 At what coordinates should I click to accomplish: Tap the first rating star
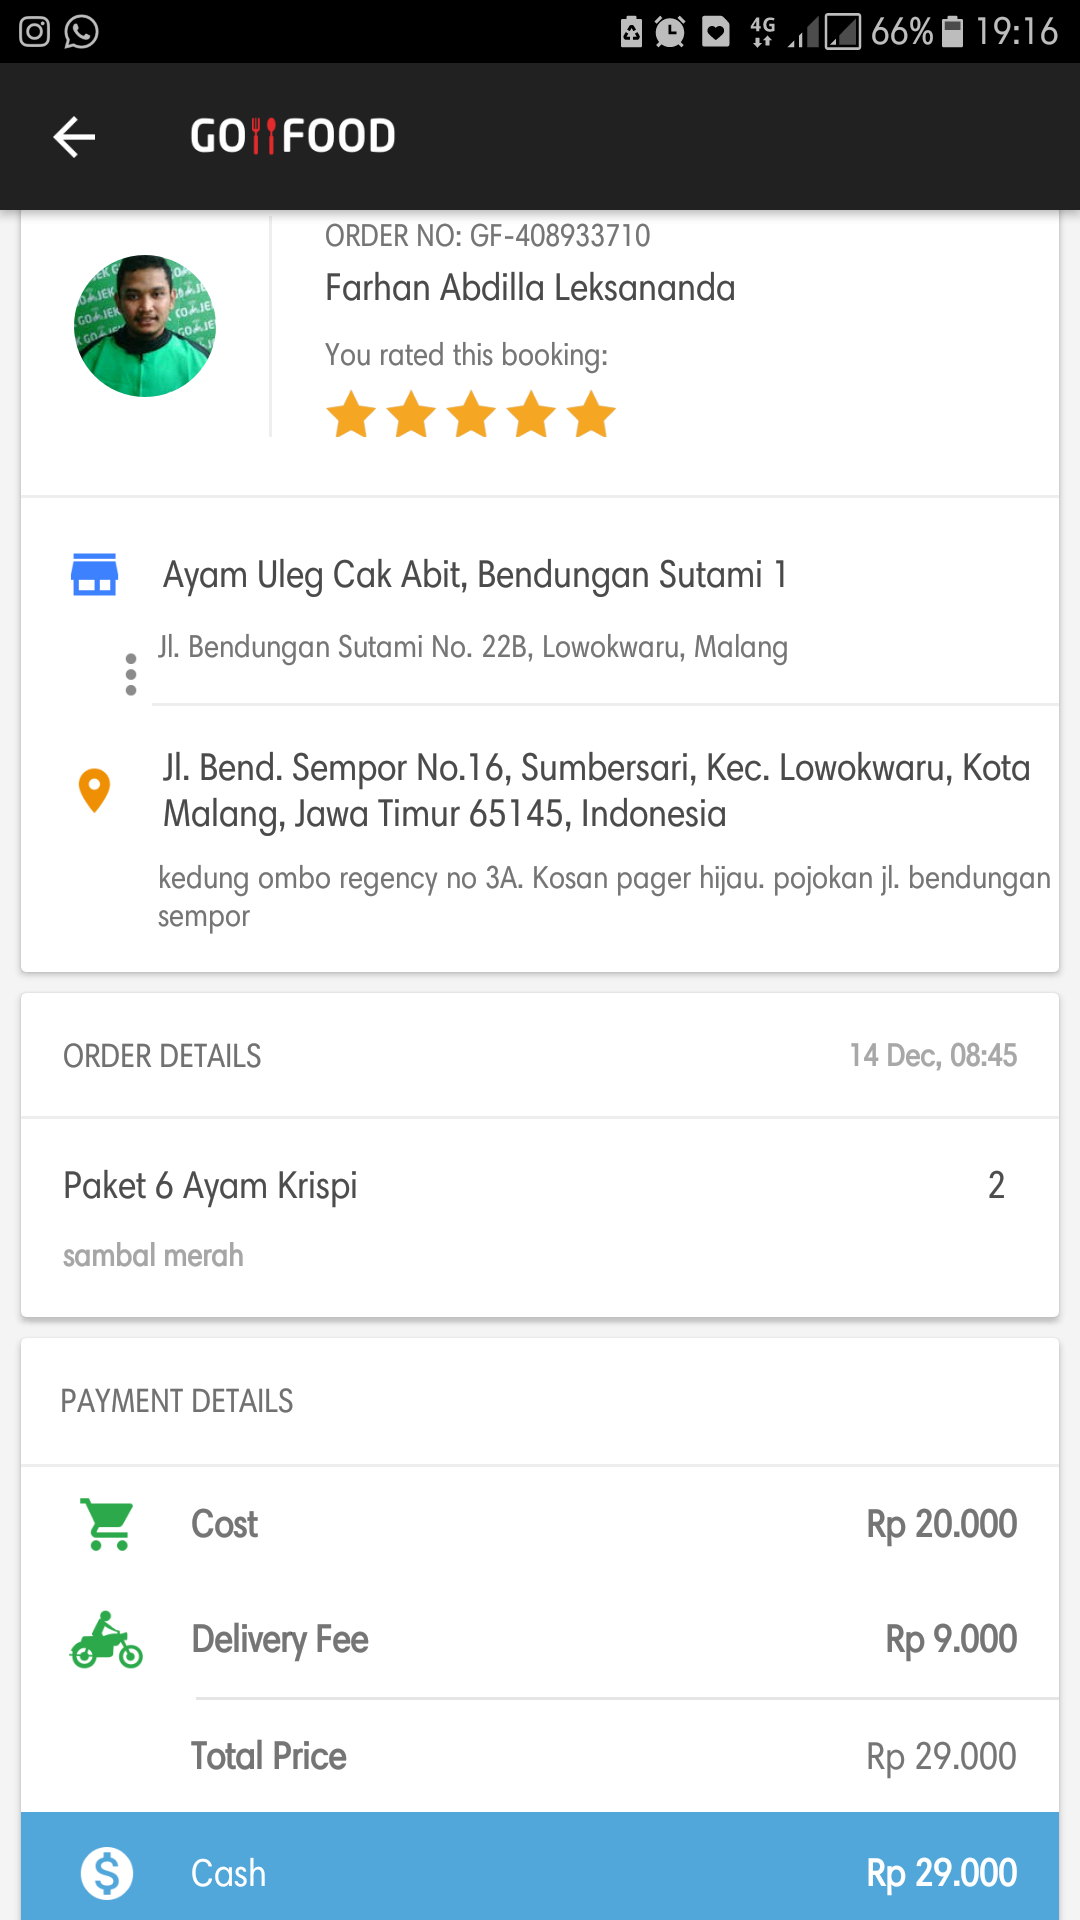click(x=352, y=415)
